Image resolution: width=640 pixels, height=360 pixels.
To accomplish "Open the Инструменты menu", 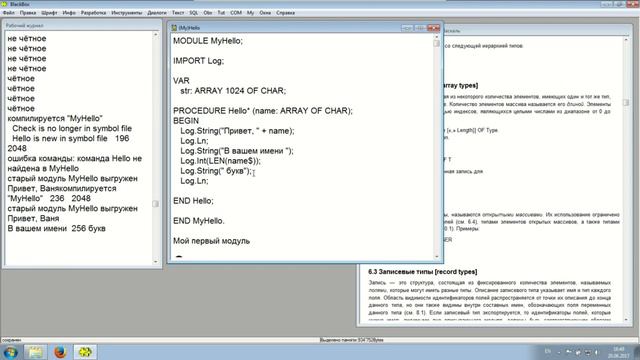I will pos(127,13).
